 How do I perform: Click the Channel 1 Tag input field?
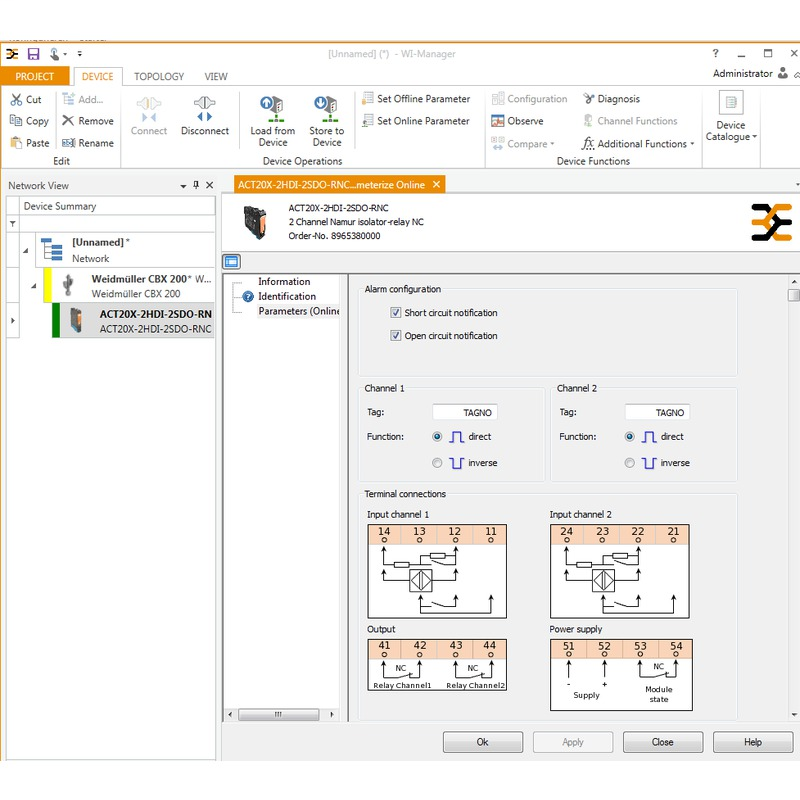click(465, 412)
